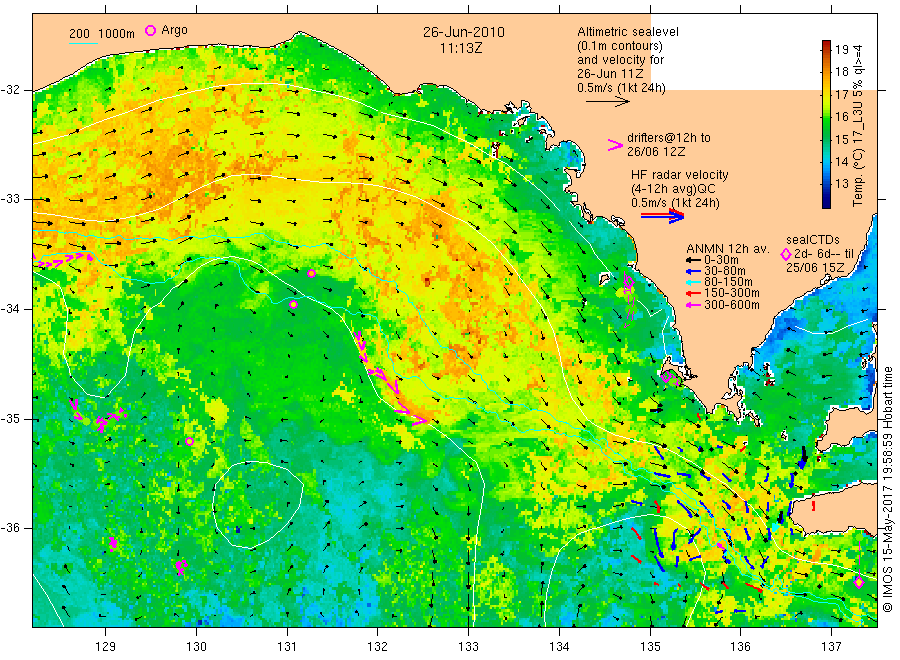
Task: Click the '150-300m' depth range label
Action: click(732, 293)
